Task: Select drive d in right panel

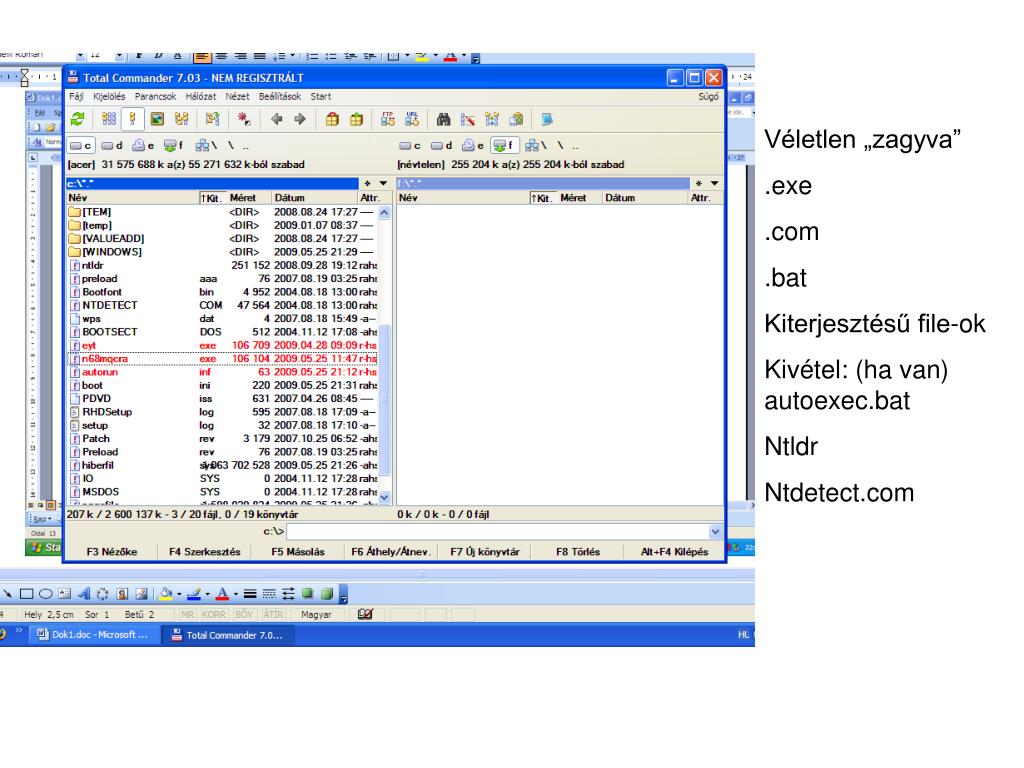Action: point(442,146)
